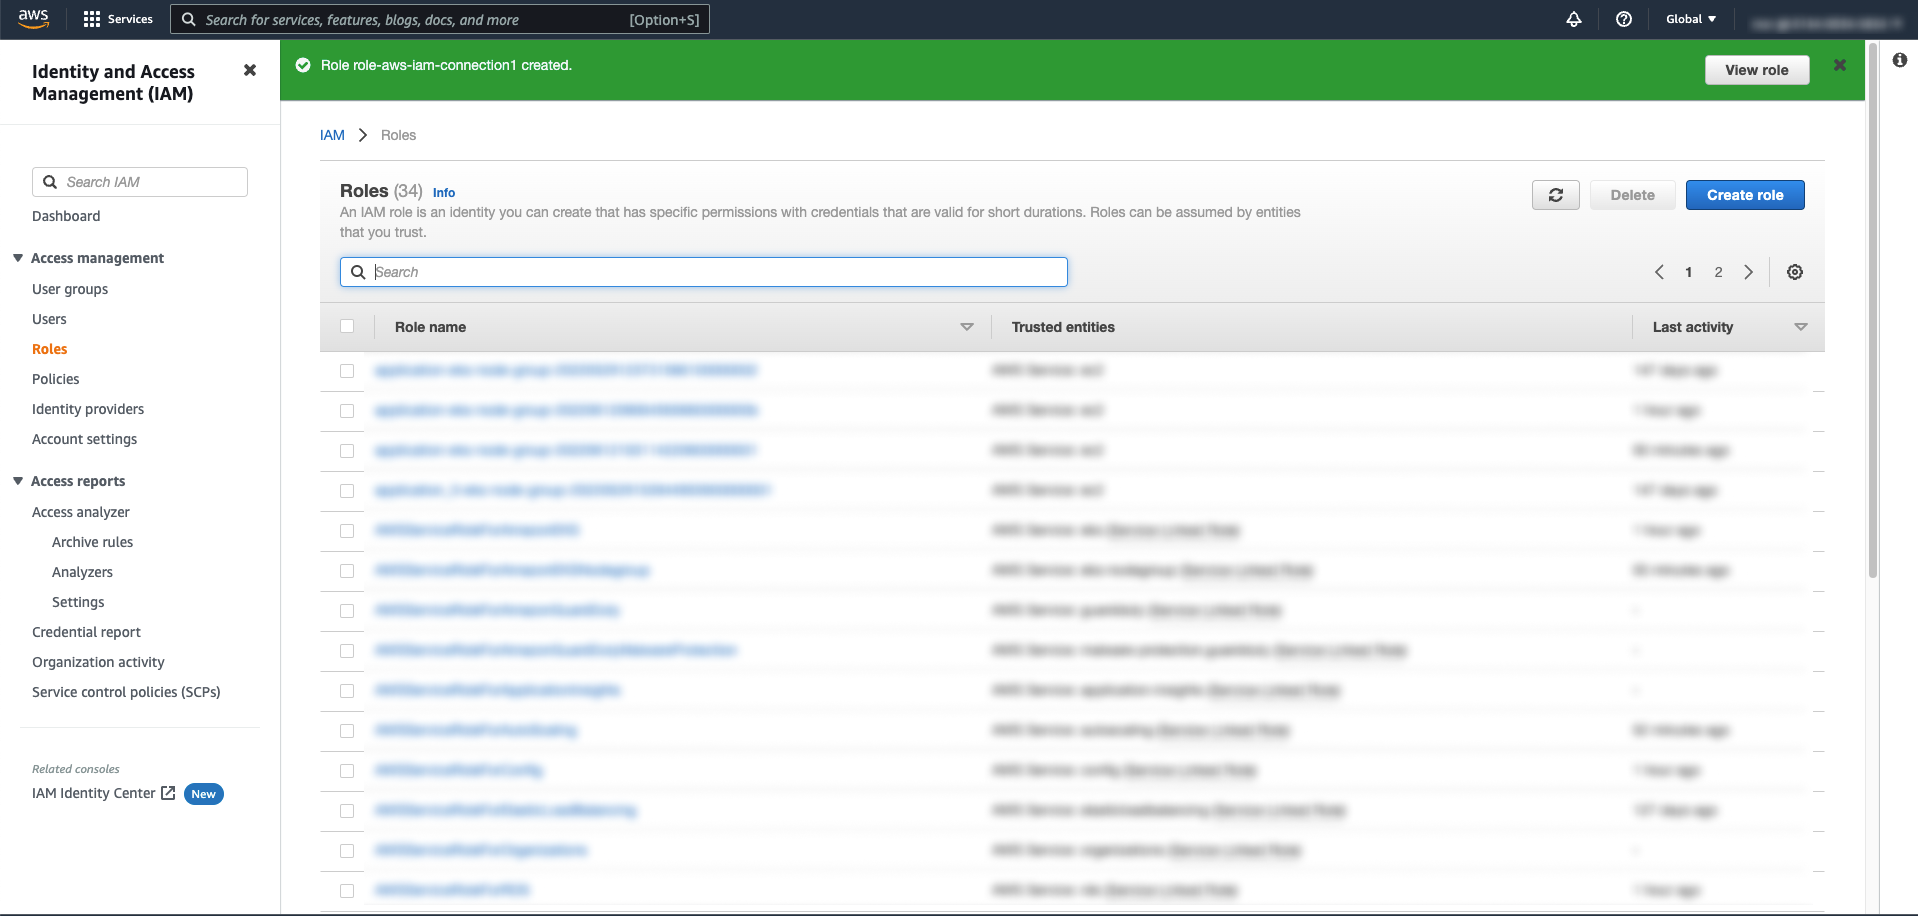Click external link icon beside IAM Identity Center
The width and height of the screenshot is (1918, 916).
pos(168,793)
